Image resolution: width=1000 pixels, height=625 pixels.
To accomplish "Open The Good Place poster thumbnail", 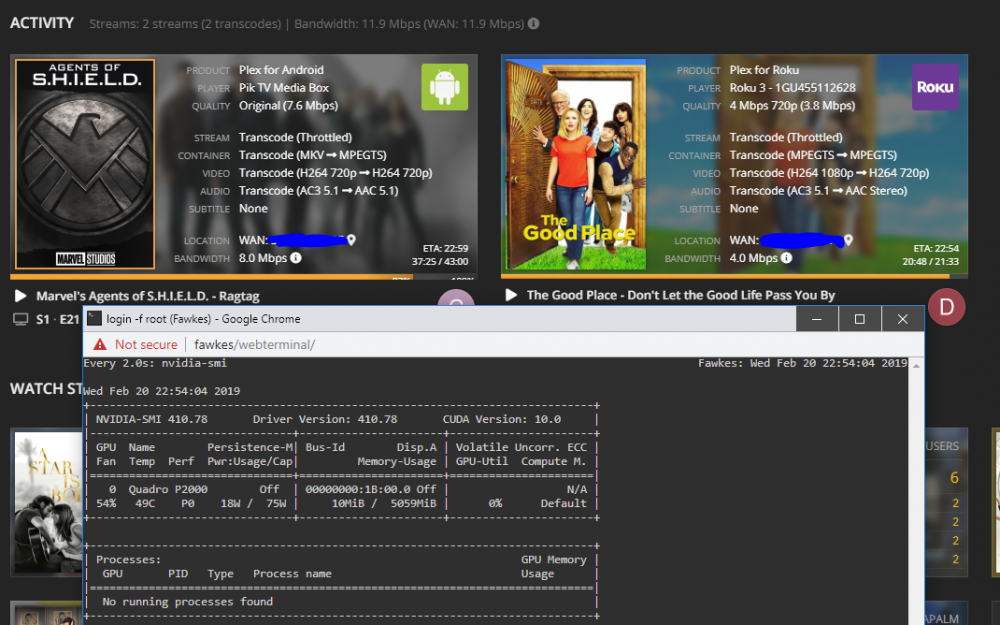I will [x=576, y=164].
